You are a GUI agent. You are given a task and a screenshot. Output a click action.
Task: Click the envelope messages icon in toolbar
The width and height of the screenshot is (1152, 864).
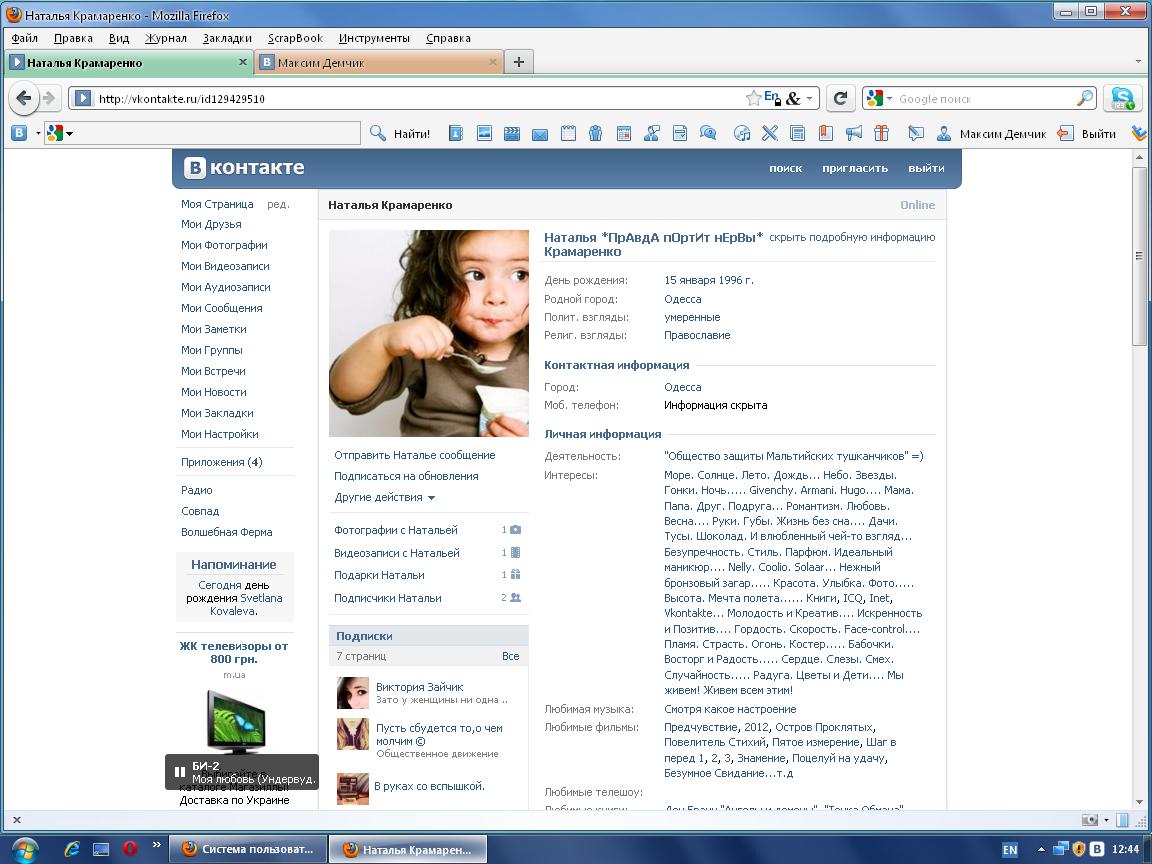540,134
